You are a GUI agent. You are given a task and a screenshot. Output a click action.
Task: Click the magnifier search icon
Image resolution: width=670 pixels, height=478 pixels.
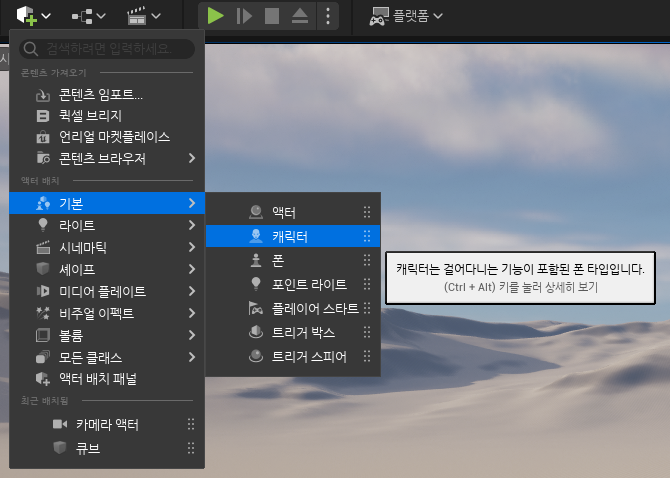tap(30, 49)
